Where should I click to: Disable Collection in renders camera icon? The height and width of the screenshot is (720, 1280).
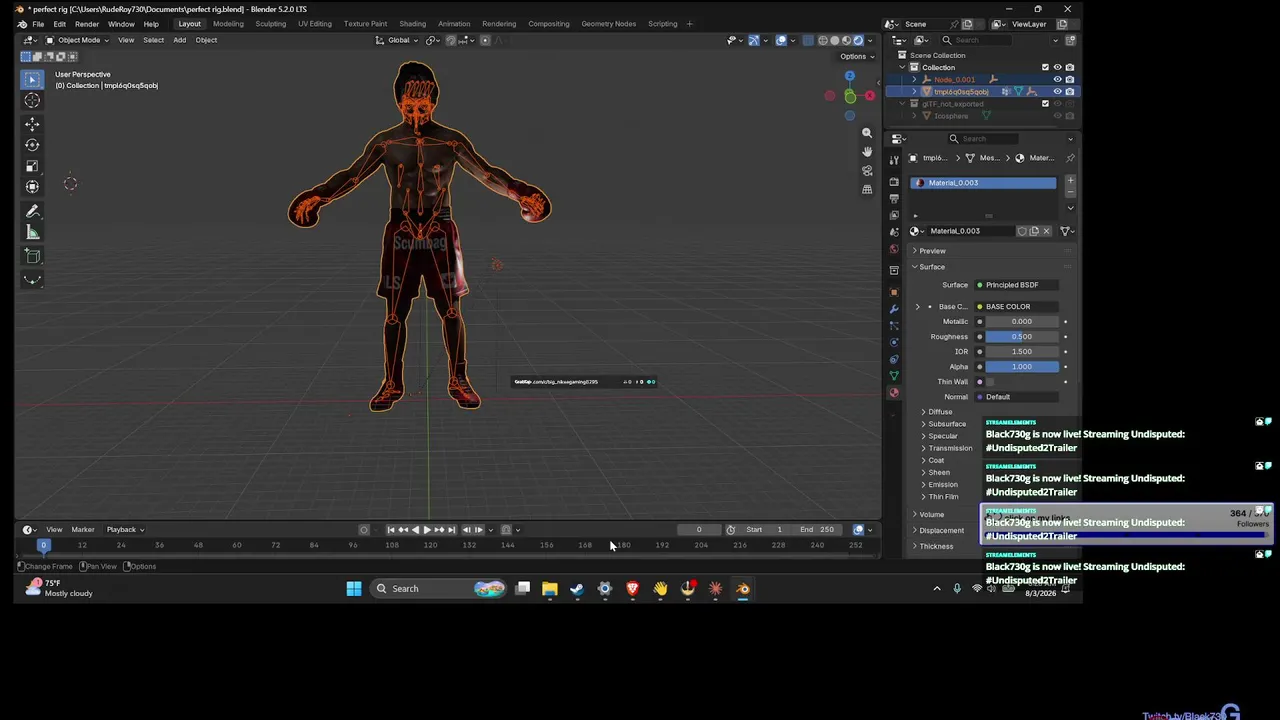tap(1069, 67)
